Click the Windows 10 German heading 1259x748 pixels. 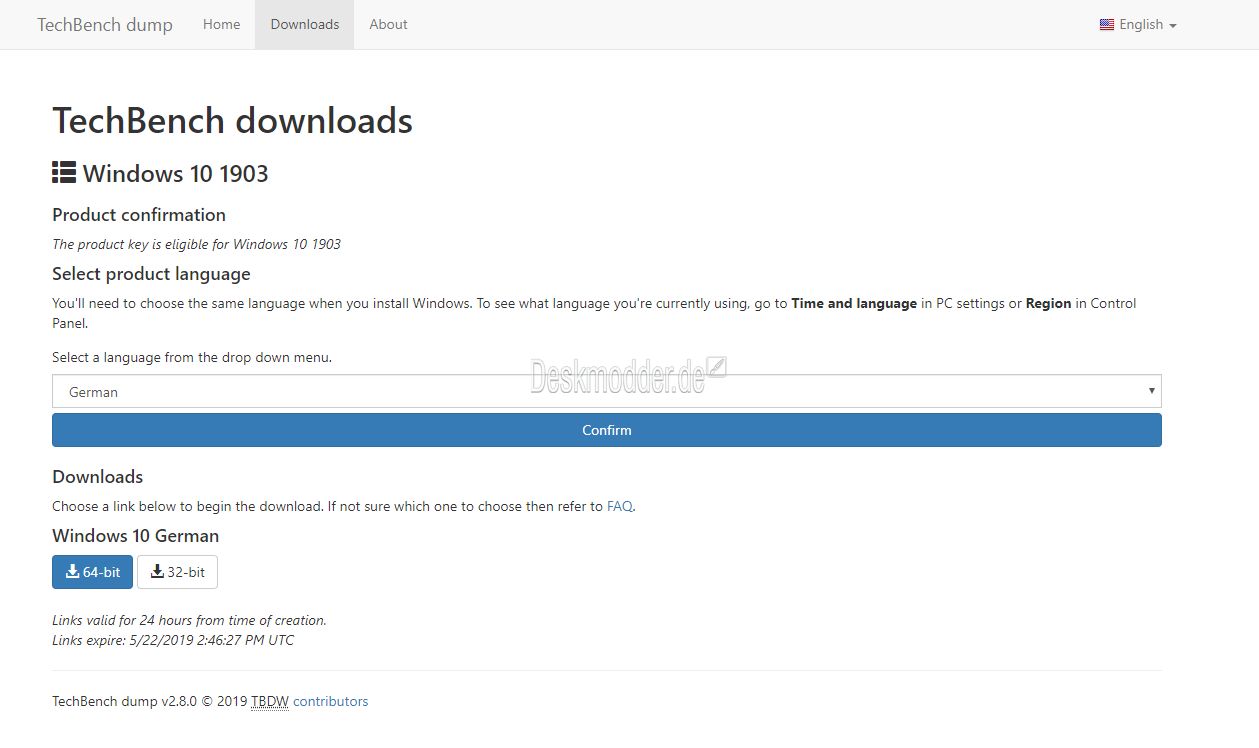(x=136, y=536)
